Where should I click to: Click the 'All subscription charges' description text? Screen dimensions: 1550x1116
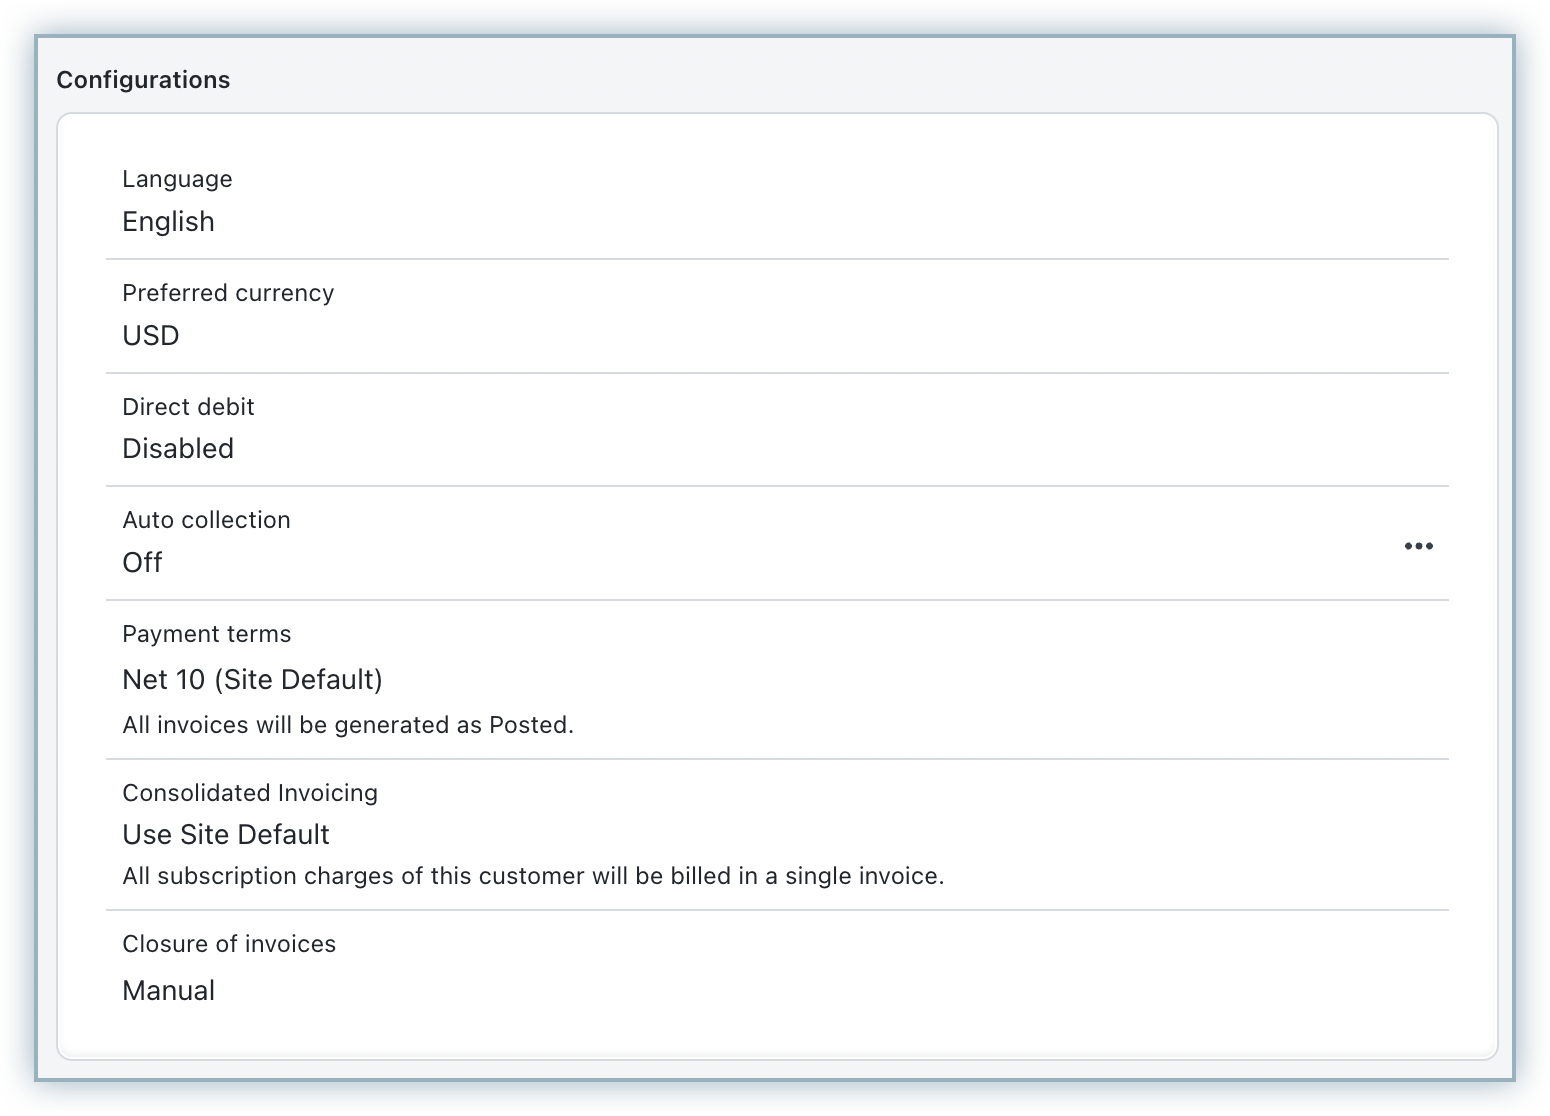pyautogui.click(x=533, y=876)
